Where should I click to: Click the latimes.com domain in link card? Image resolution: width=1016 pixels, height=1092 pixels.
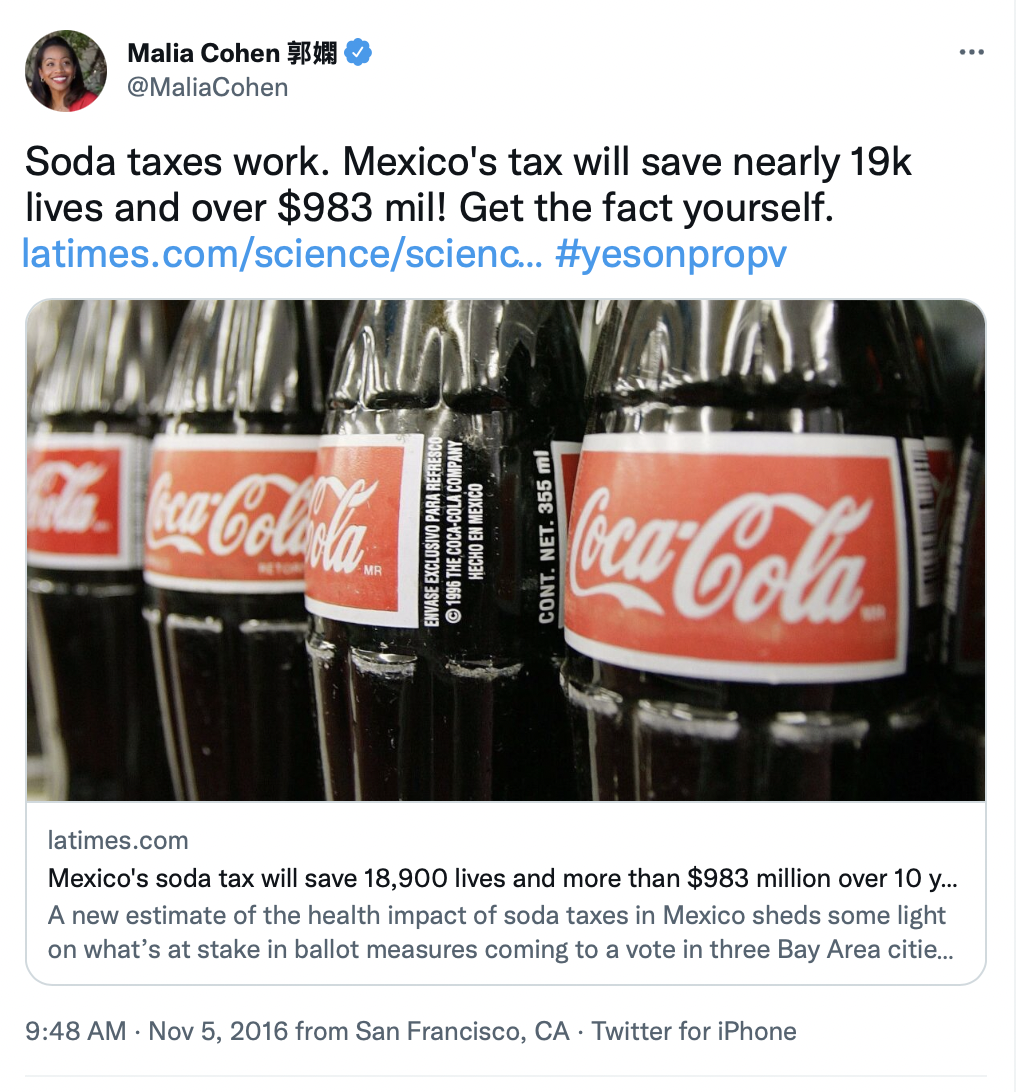(118, 840)
